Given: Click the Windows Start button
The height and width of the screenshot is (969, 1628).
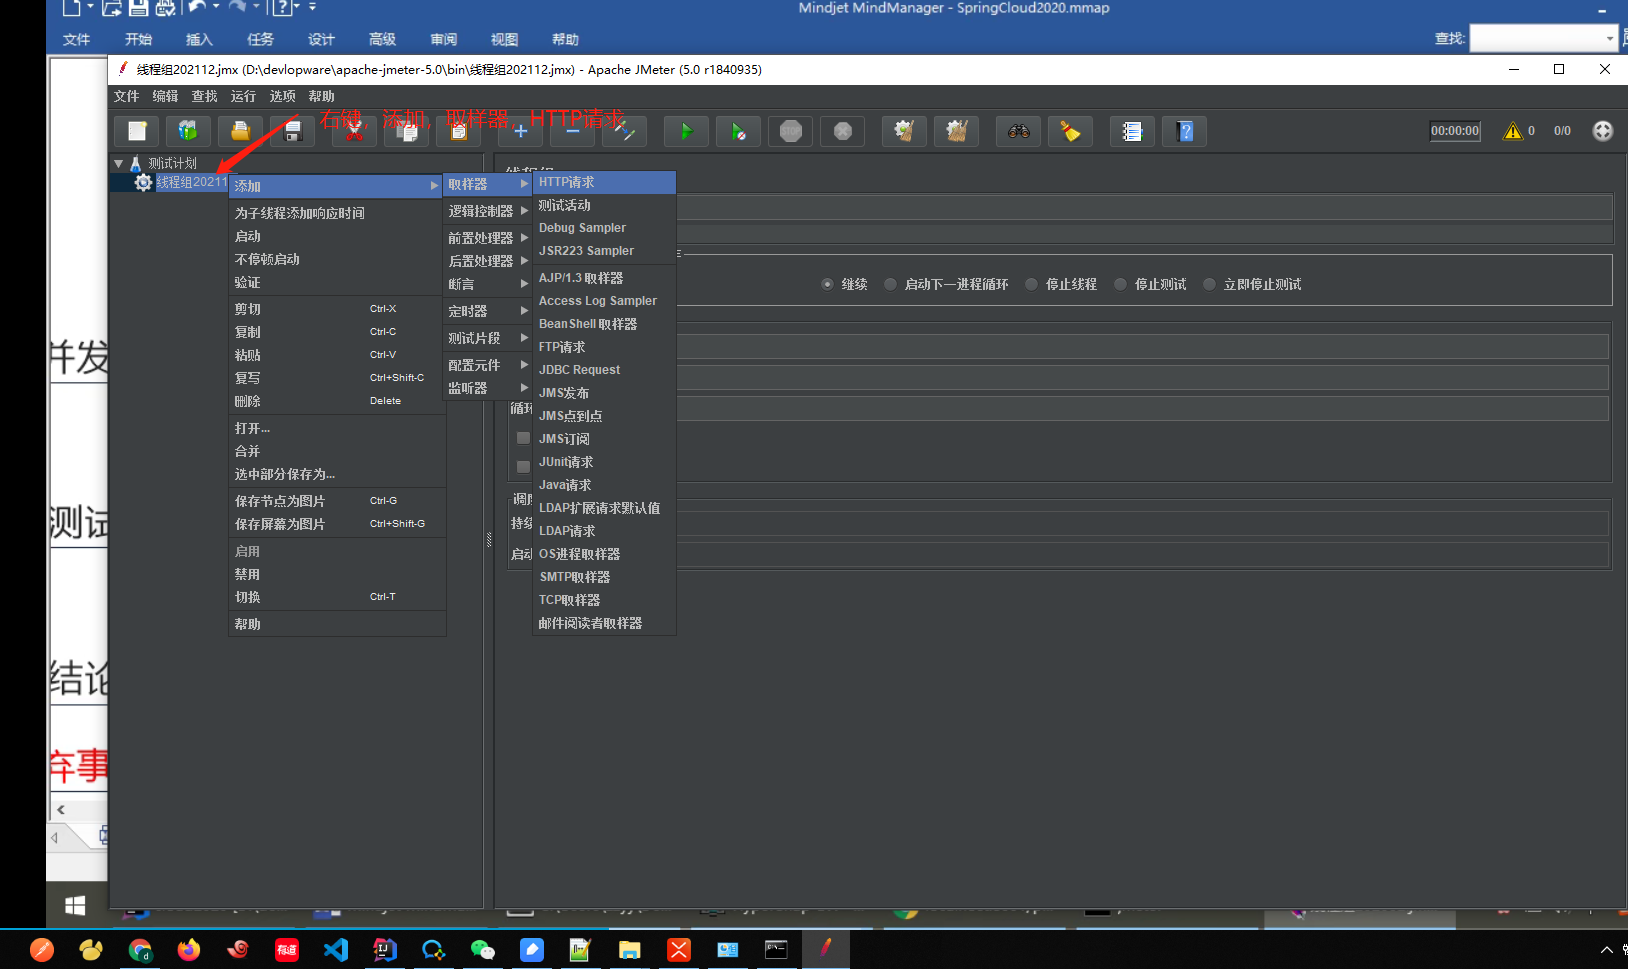Looking at the screenshot, I should pyautogui.click(x=75, y=905).
